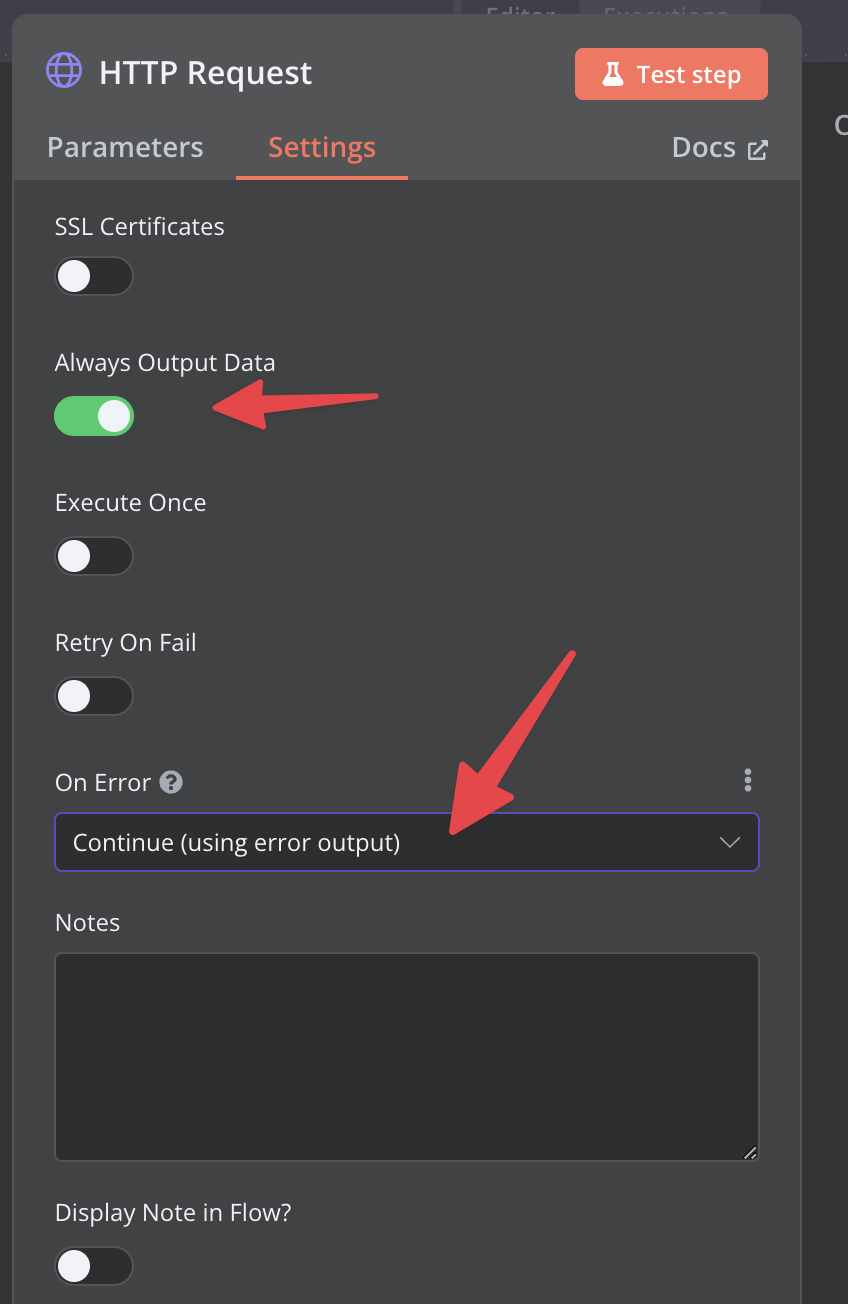
Task: Open the On Error dropdown
Action: [x=406, y=842]
